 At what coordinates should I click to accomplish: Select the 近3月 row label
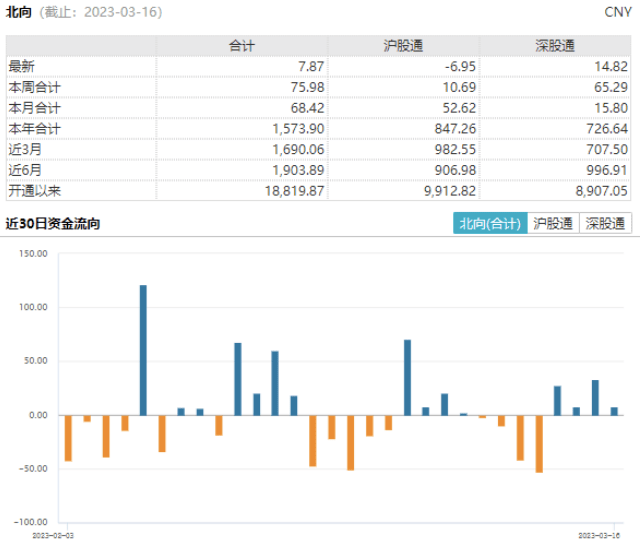point(25,149)
